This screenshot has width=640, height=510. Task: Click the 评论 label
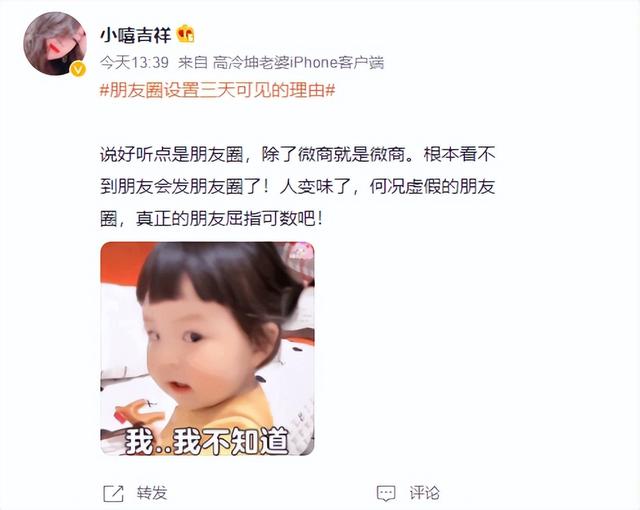424,493
